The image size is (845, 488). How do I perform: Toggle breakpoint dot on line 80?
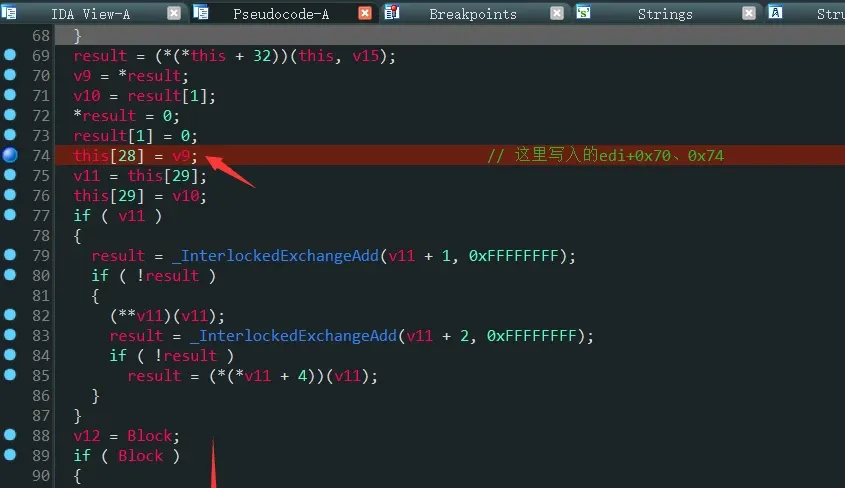(10, 274)
